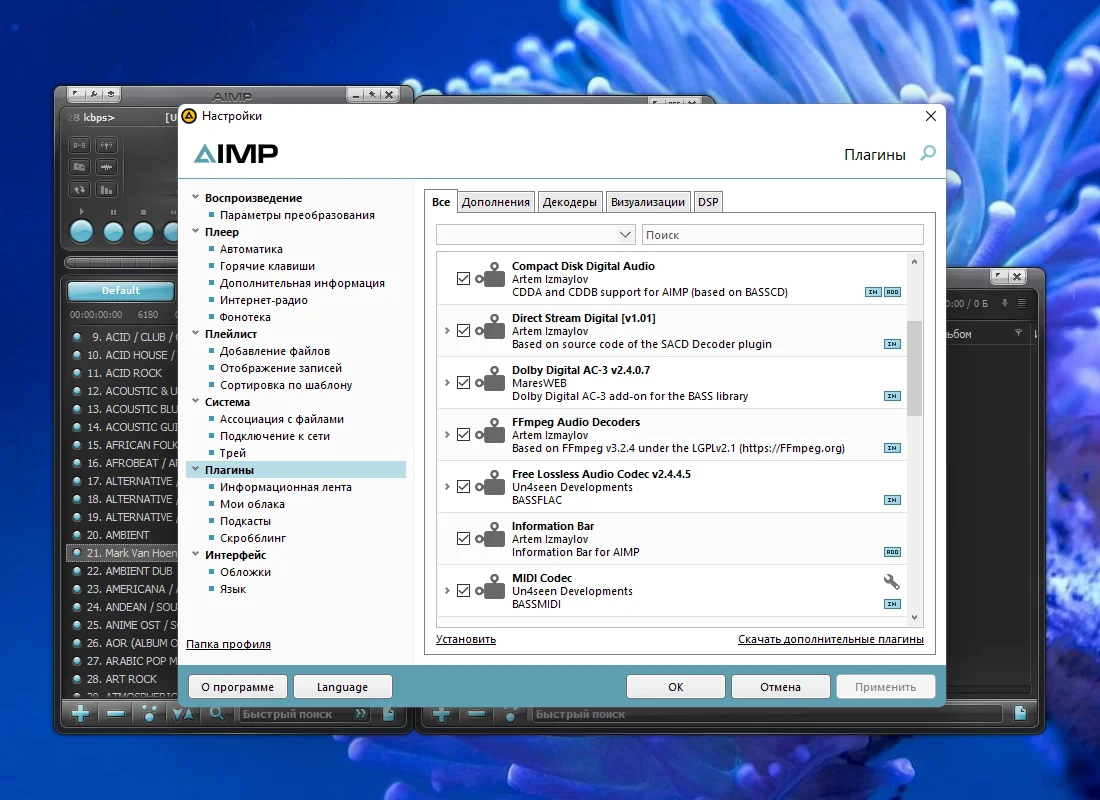1100x800 pixels.
Task: Click the radio capture icon in player window
Action: tap(107, 145)
